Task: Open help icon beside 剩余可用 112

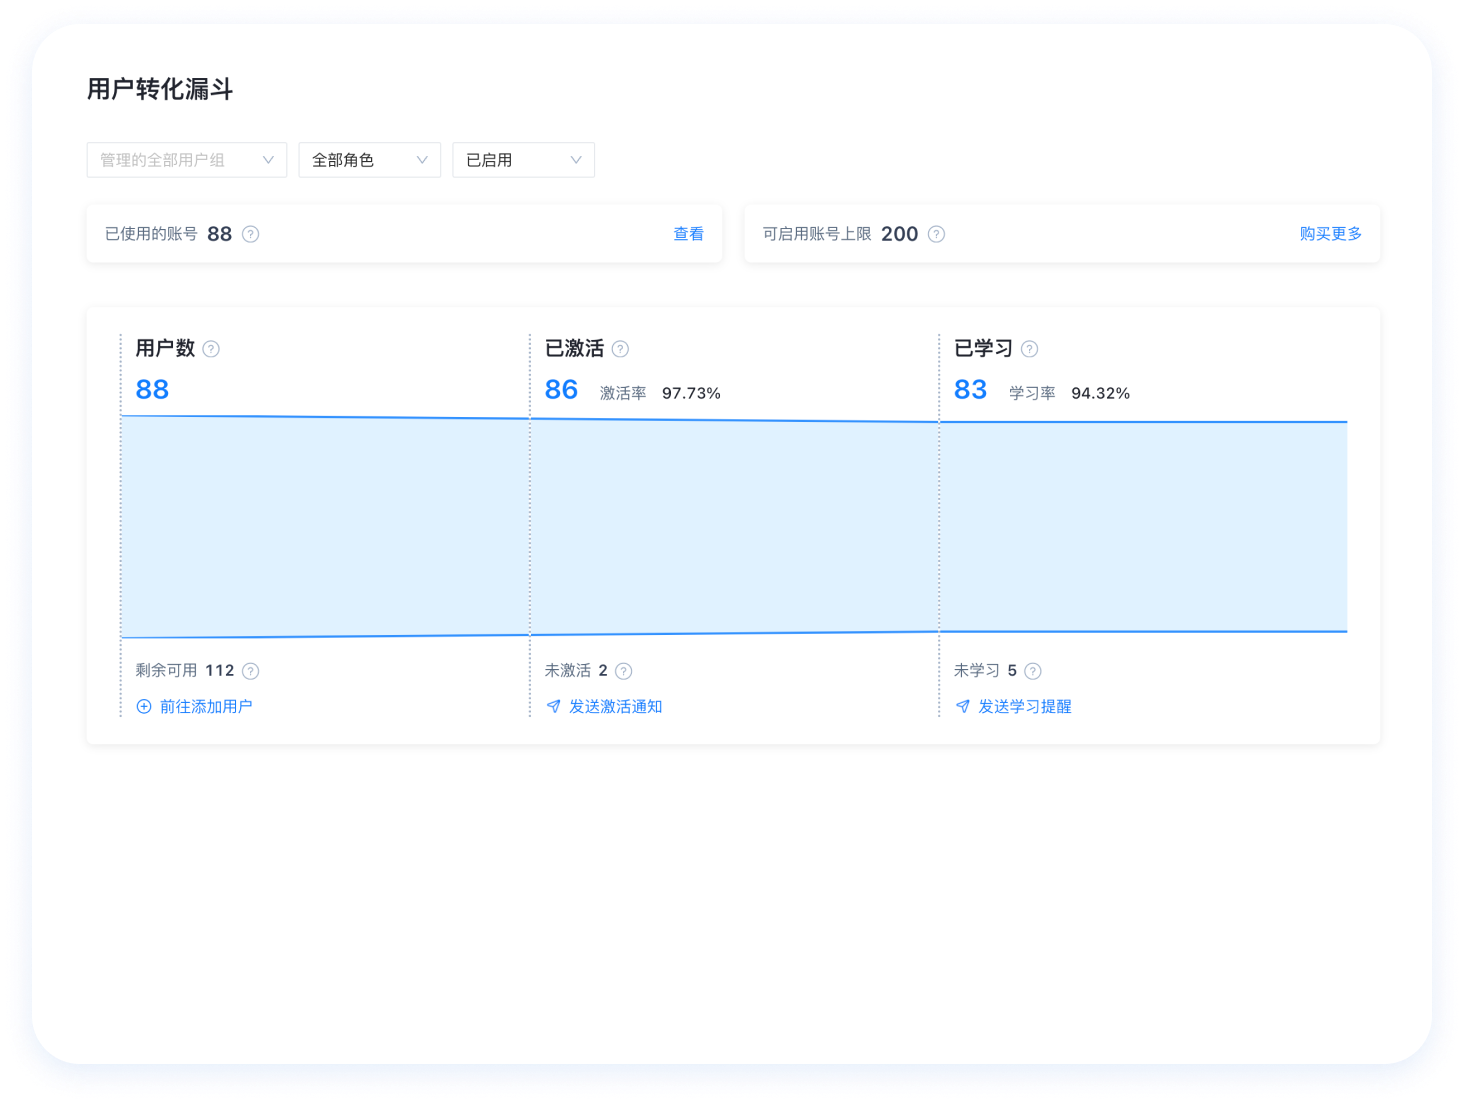Action: 251,671
